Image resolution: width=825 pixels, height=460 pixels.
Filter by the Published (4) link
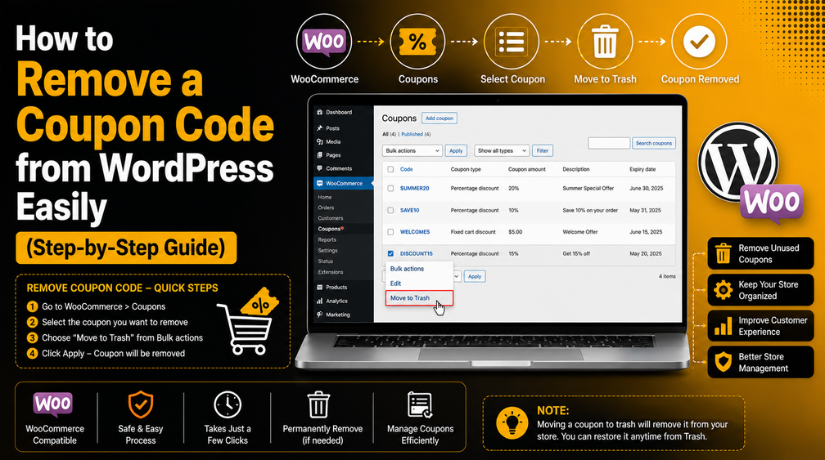tap(416, 134)
